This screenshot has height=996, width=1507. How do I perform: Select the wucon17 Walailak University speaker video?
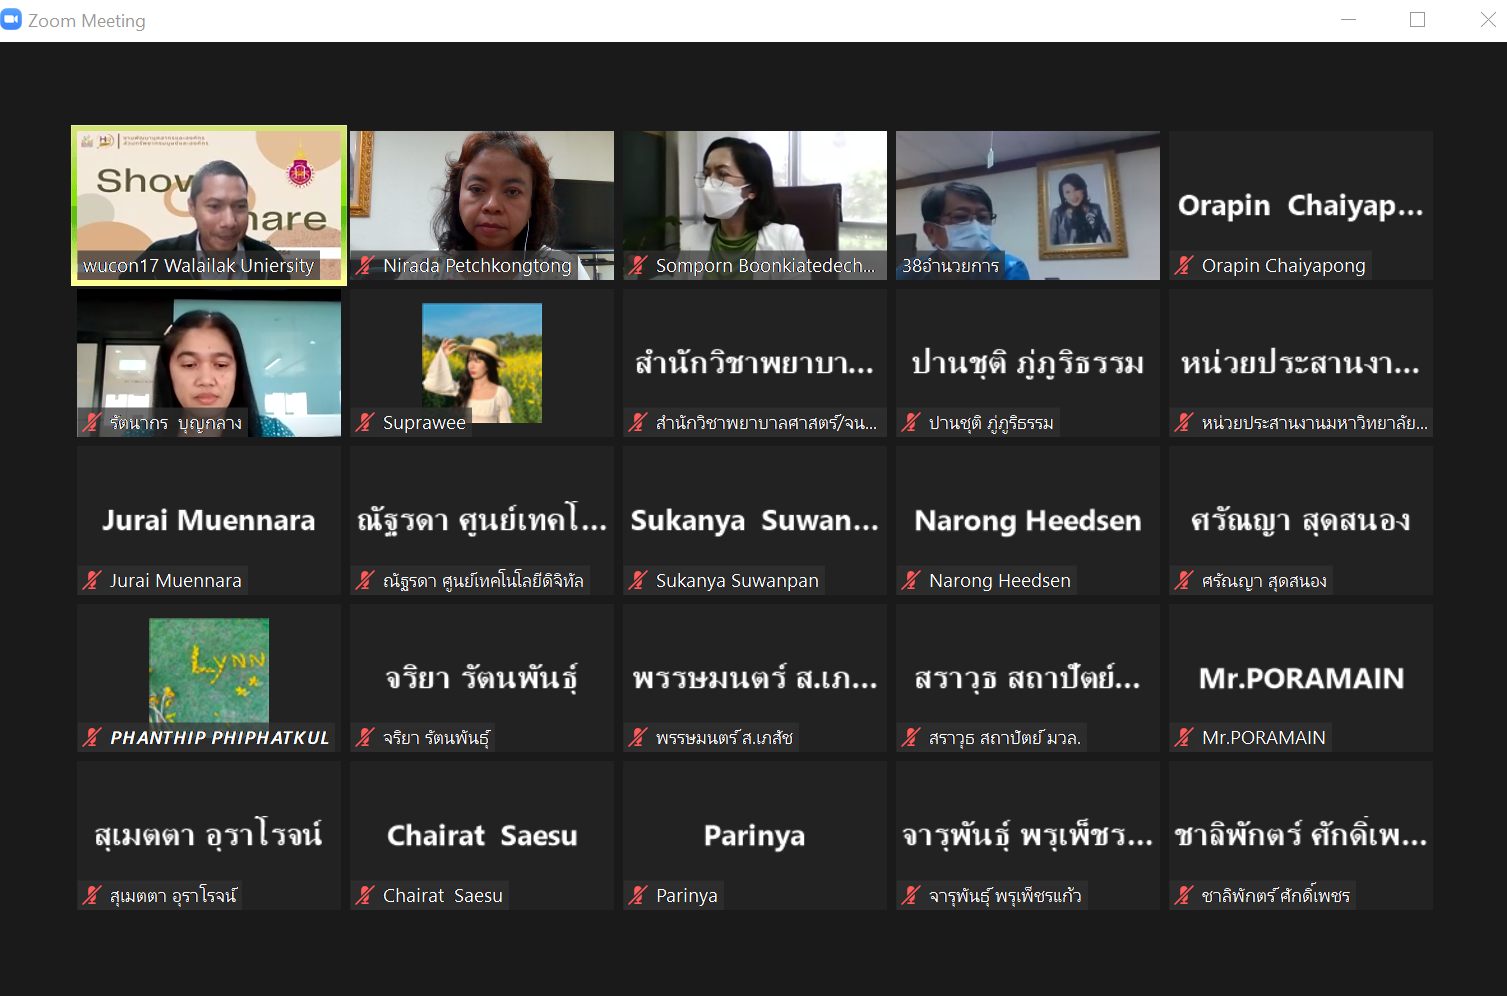point(208,200)
